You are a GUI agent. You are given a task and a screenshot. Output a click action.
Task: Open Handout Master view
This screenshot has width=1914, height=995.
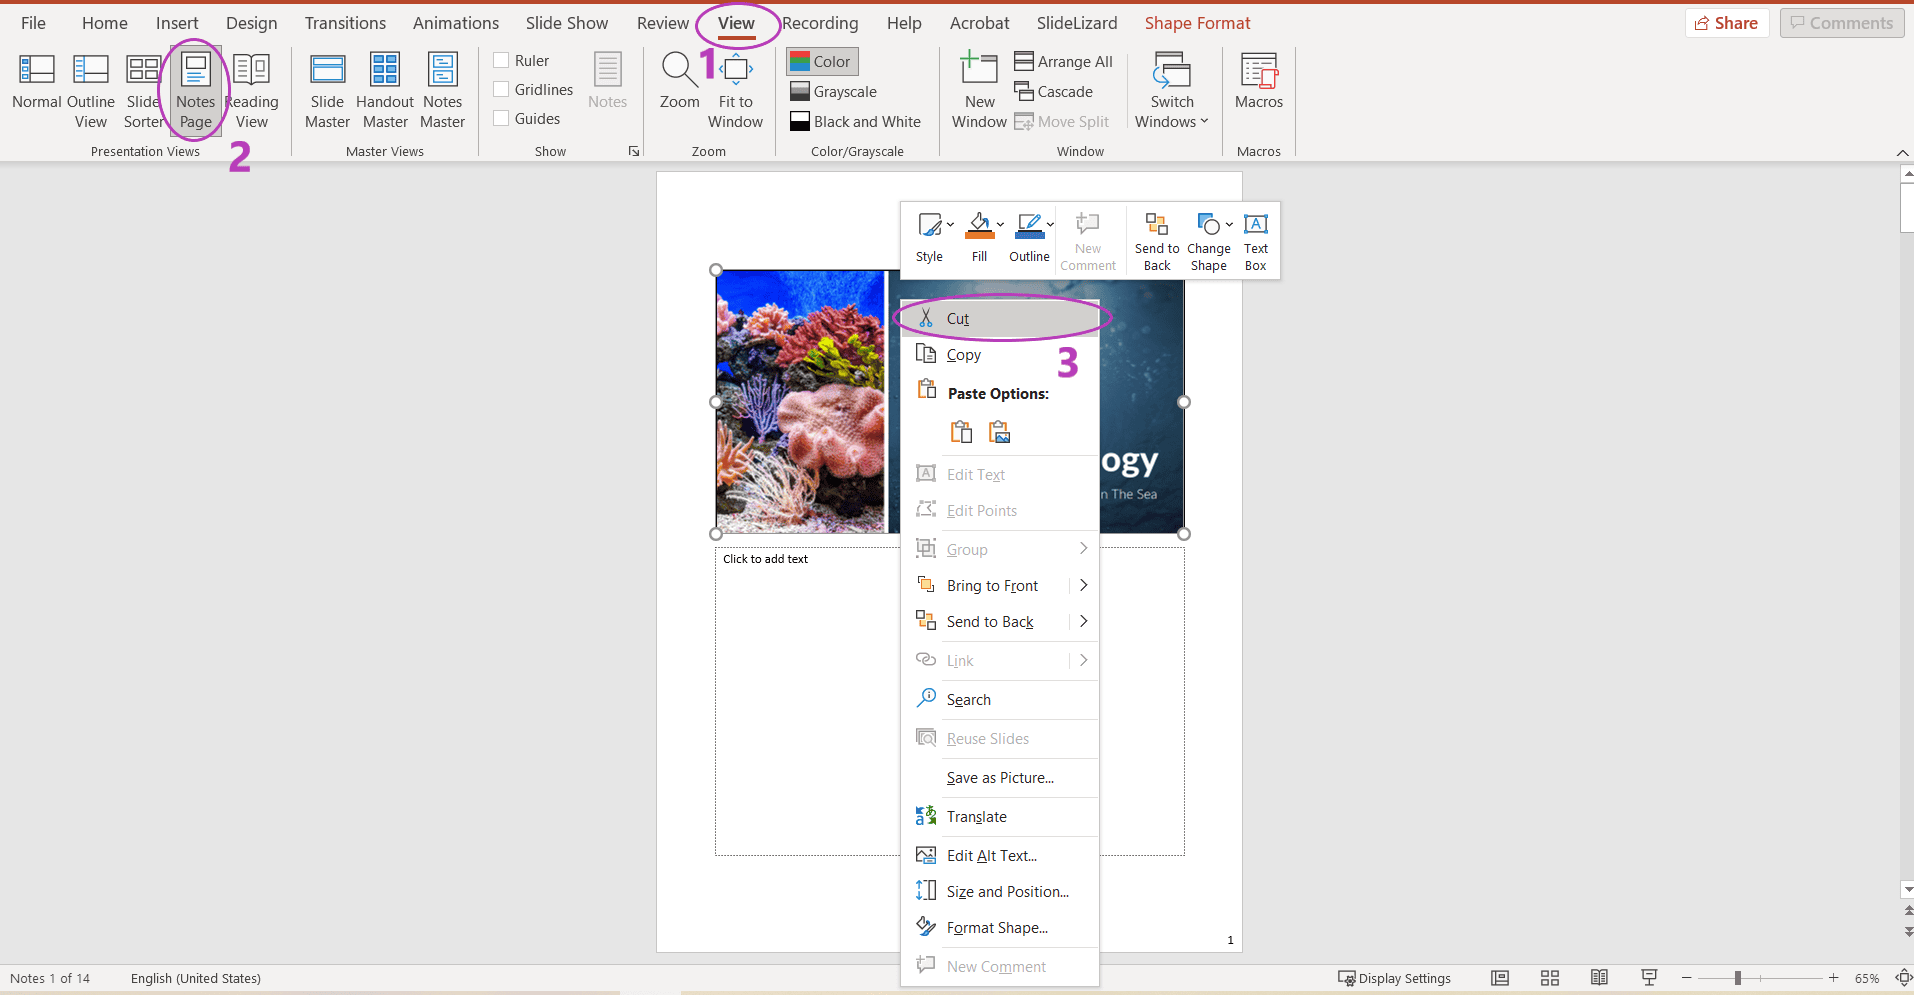[385, 90]
